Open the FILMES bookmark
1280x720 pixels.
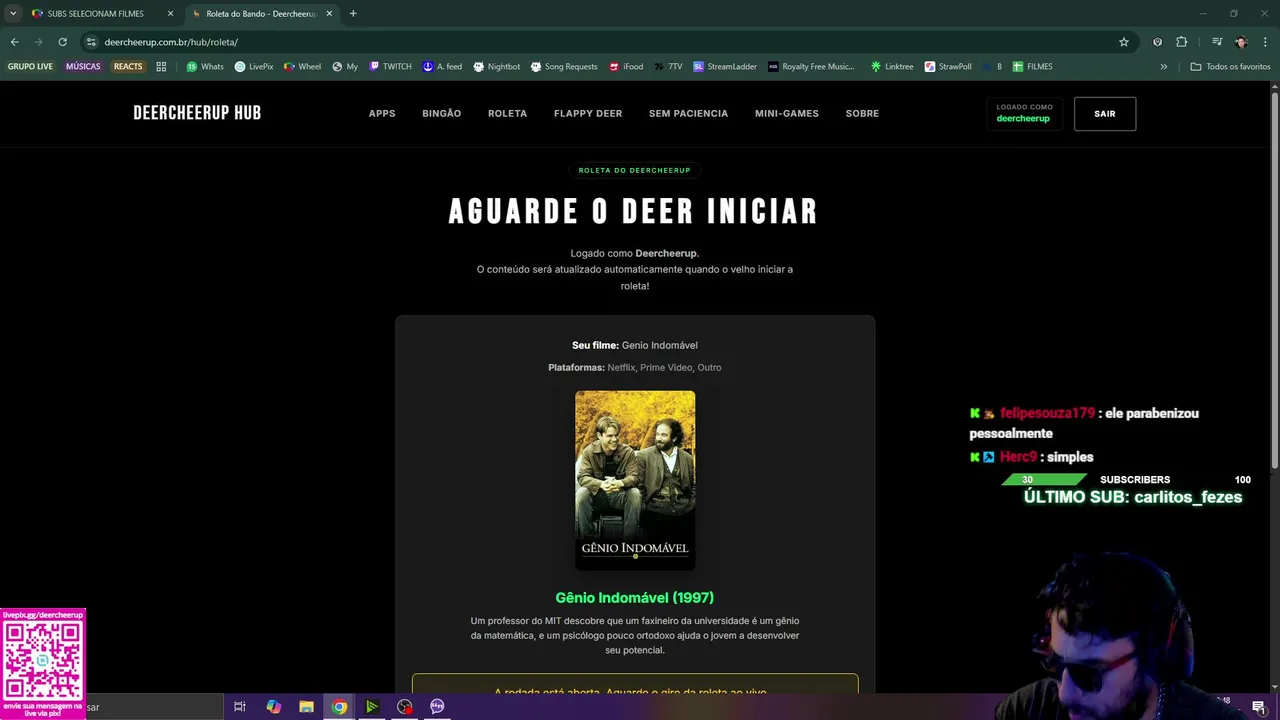point(1032,67)
